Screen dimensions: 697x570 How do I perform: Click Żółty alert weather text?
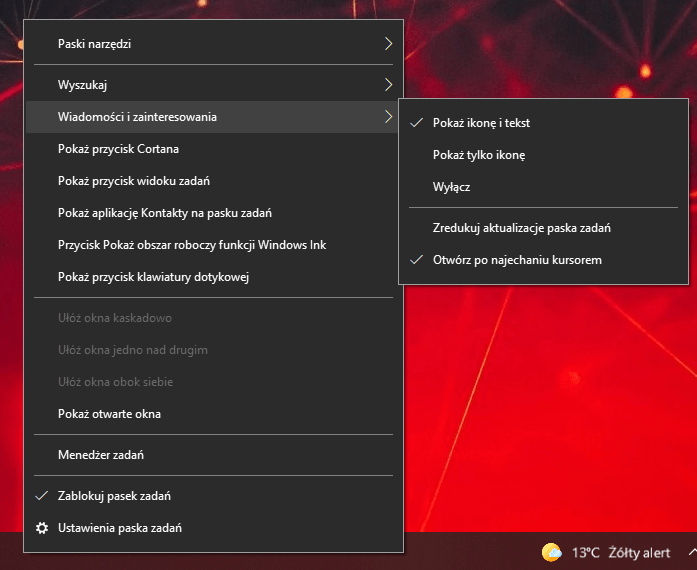[x=639, y=553]
